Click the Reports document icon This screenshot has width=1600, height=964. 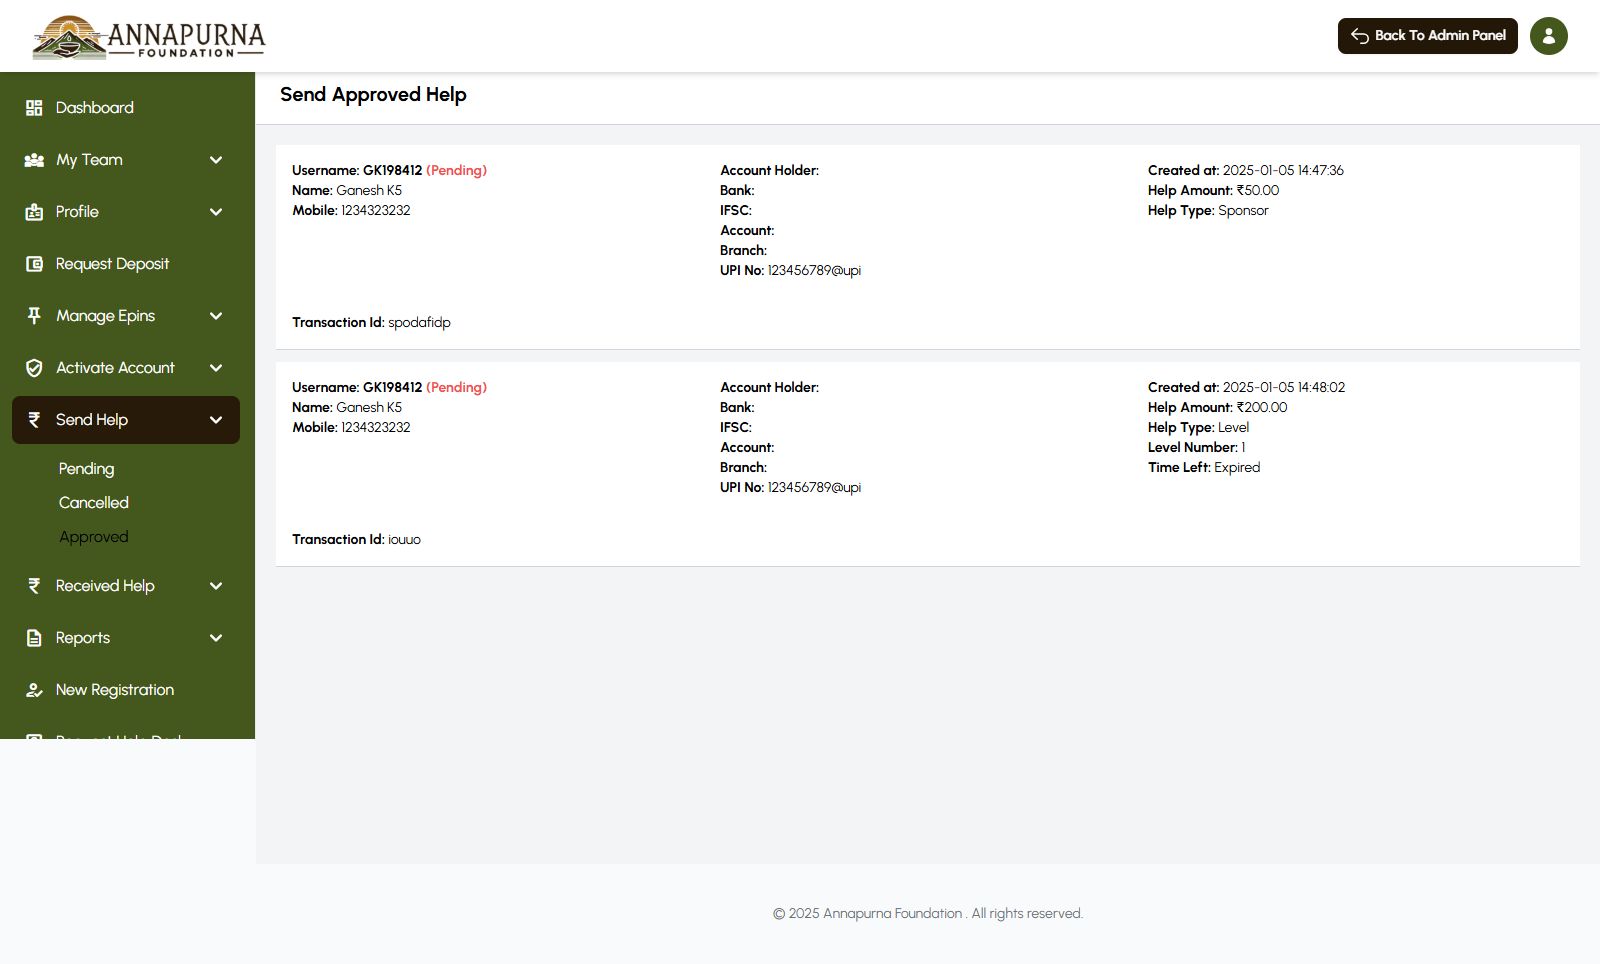(x=34, y=638)
